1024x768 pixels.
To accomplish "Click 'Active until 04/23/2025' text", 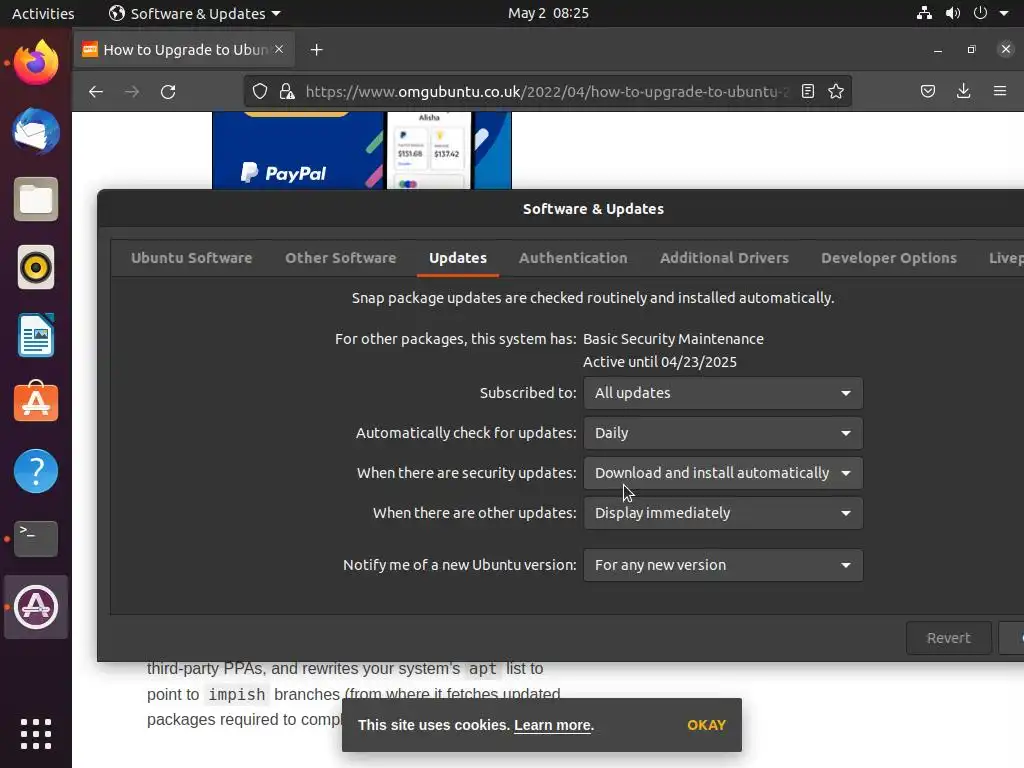I will coord(660,362).
